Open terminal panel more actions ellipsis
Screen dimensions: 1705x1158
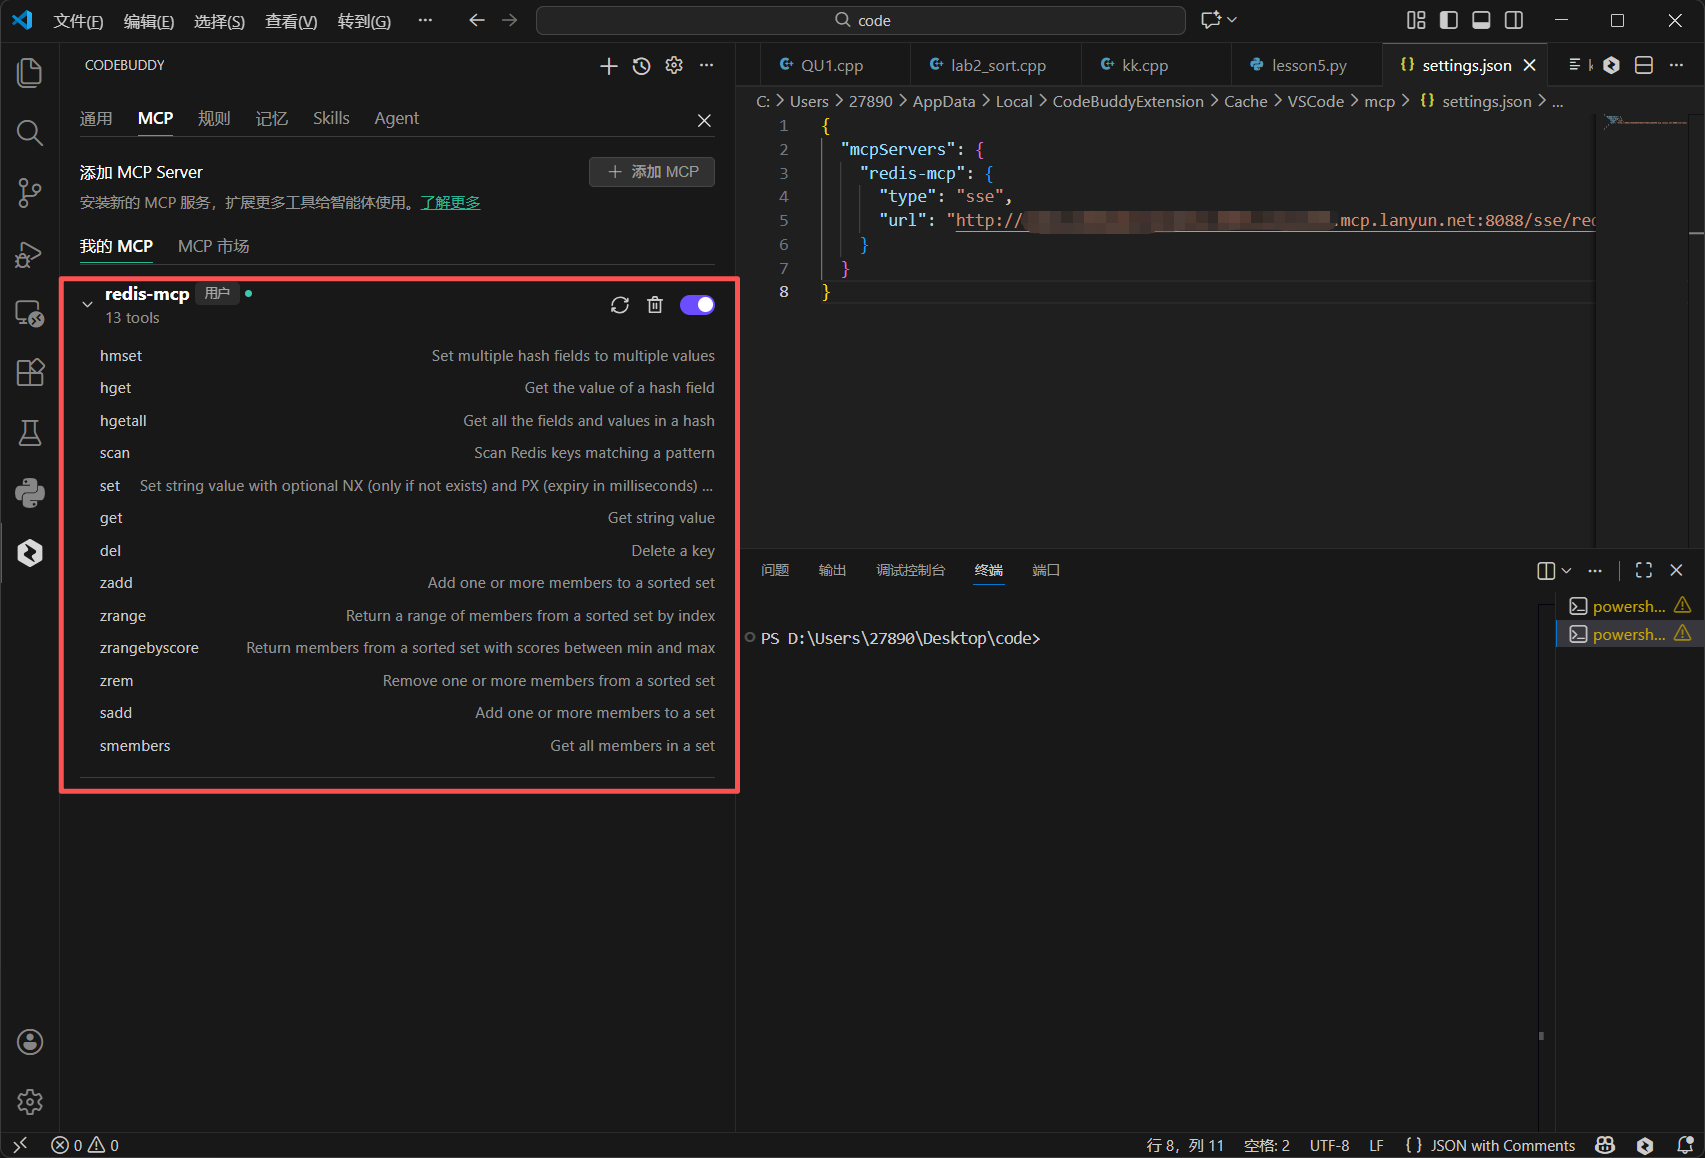(1595, 570)
